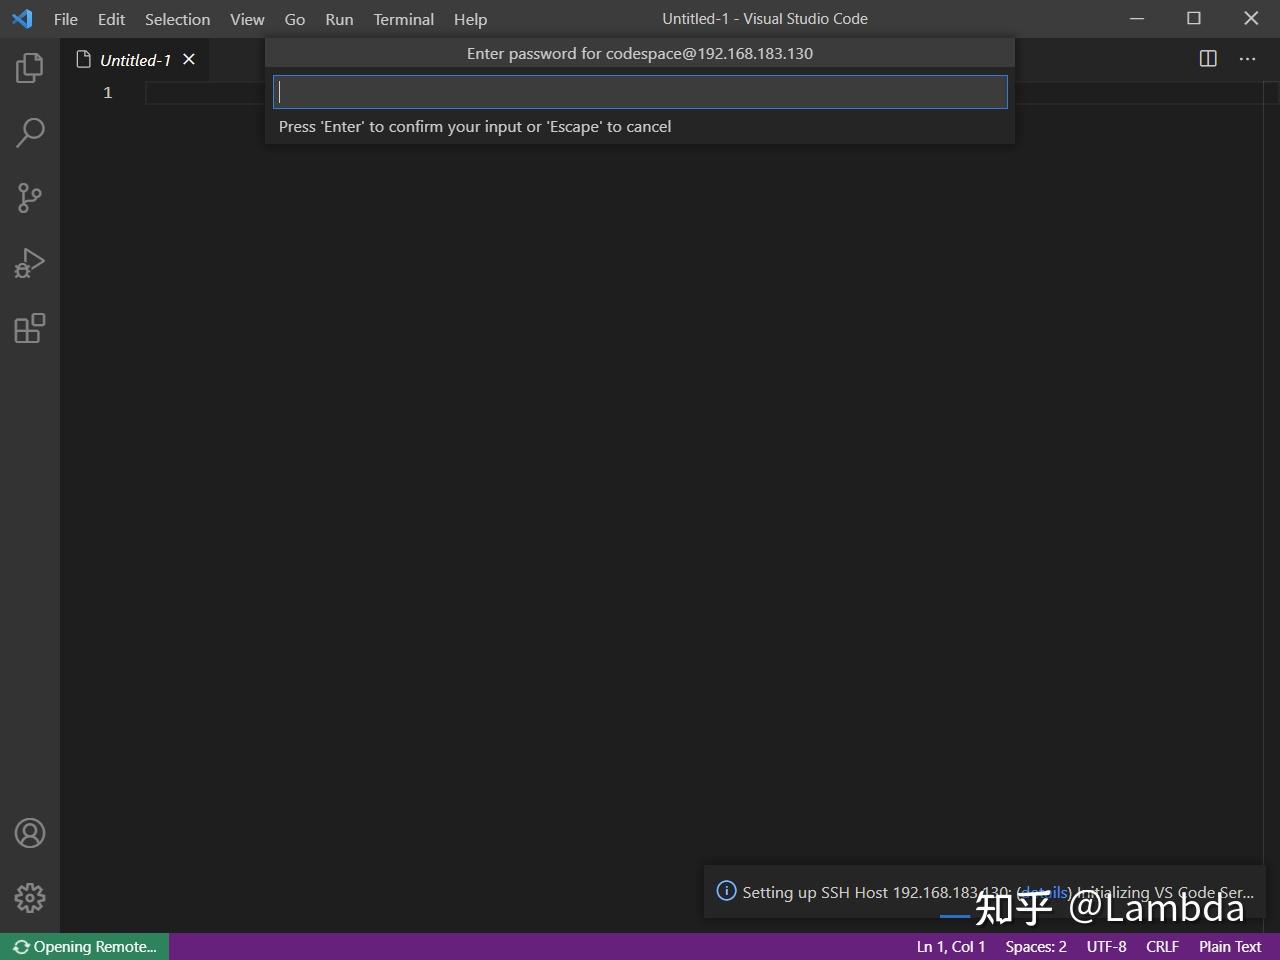
Task: Click the Accounts icon
Action: (x=29, y=832)
